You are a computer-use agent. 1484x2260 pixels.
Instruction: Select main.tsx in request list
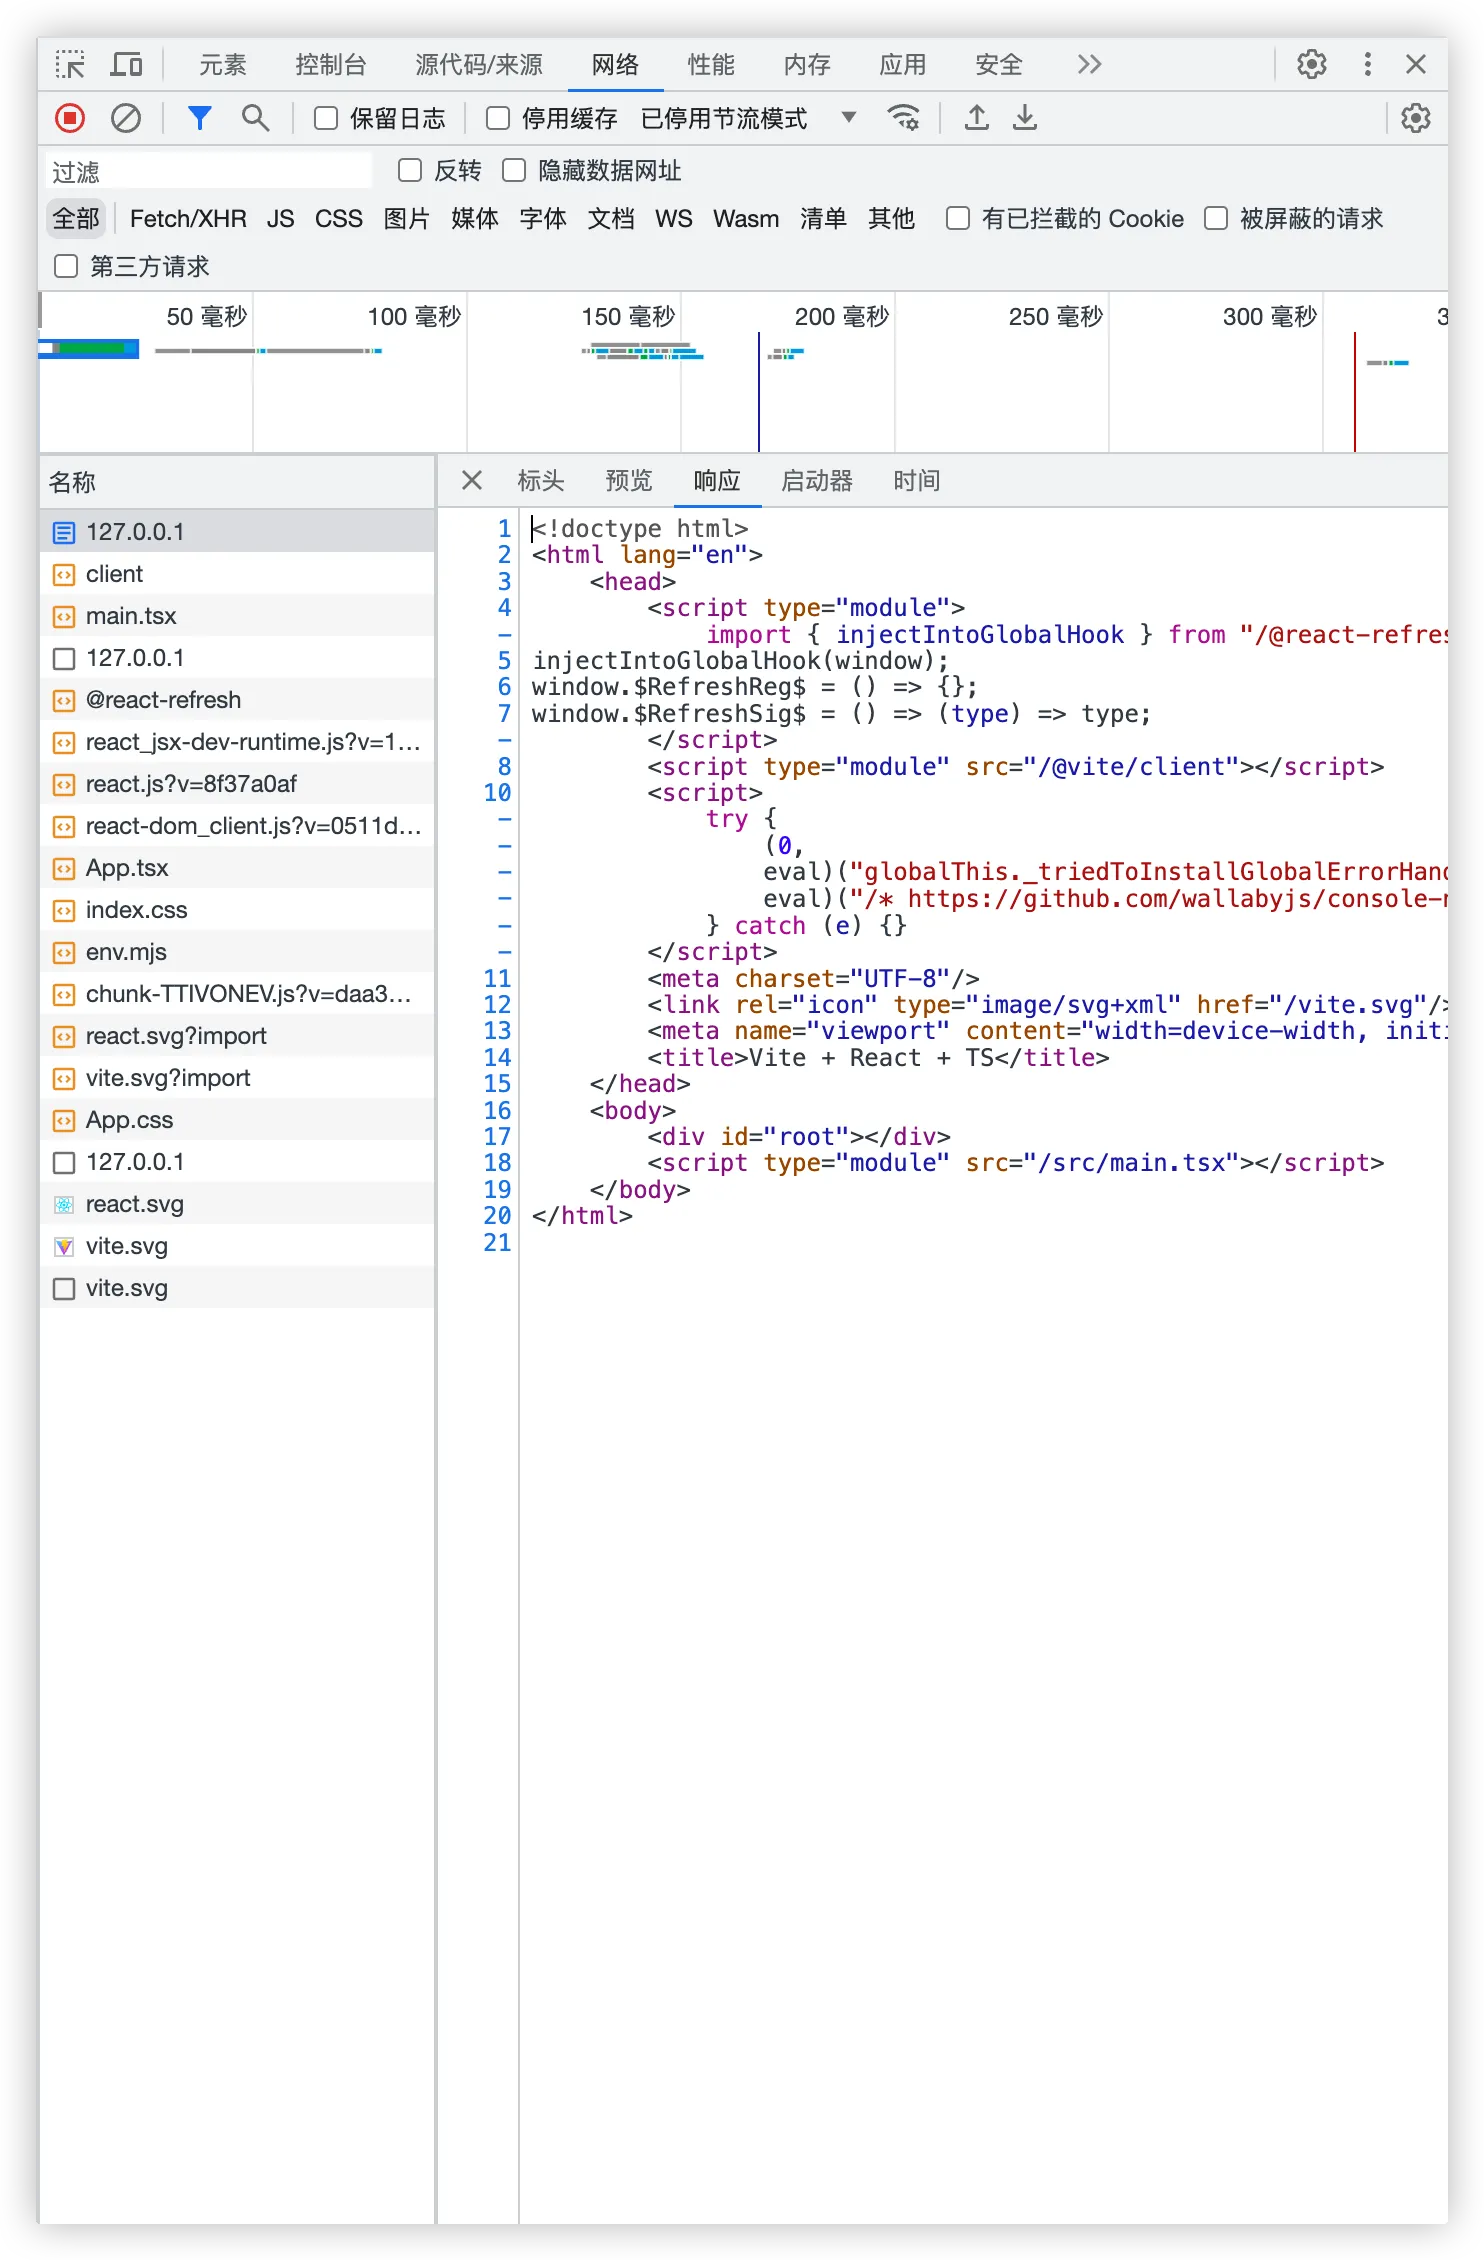point(131,616)
